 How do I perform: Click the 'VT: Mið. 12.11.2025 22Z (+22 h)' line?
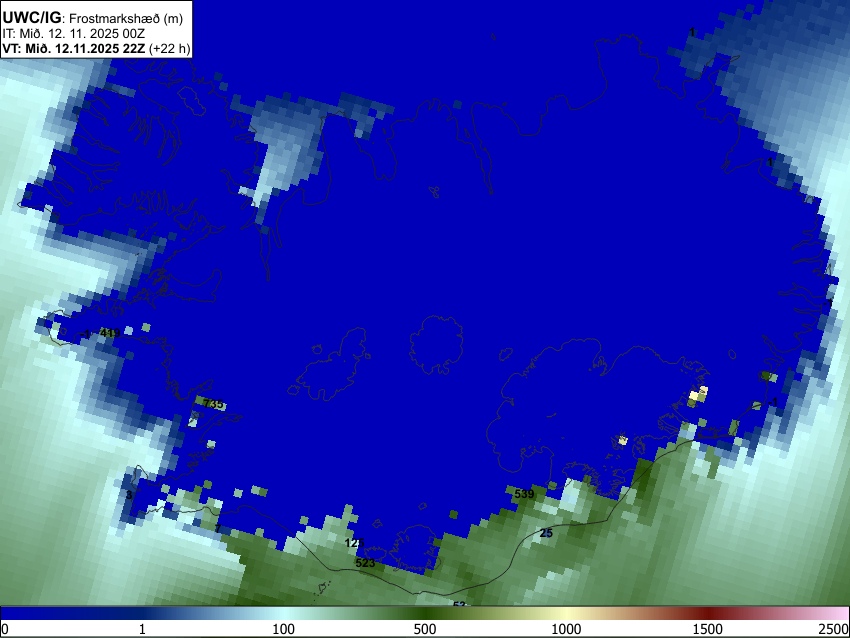tap(96, 48)
